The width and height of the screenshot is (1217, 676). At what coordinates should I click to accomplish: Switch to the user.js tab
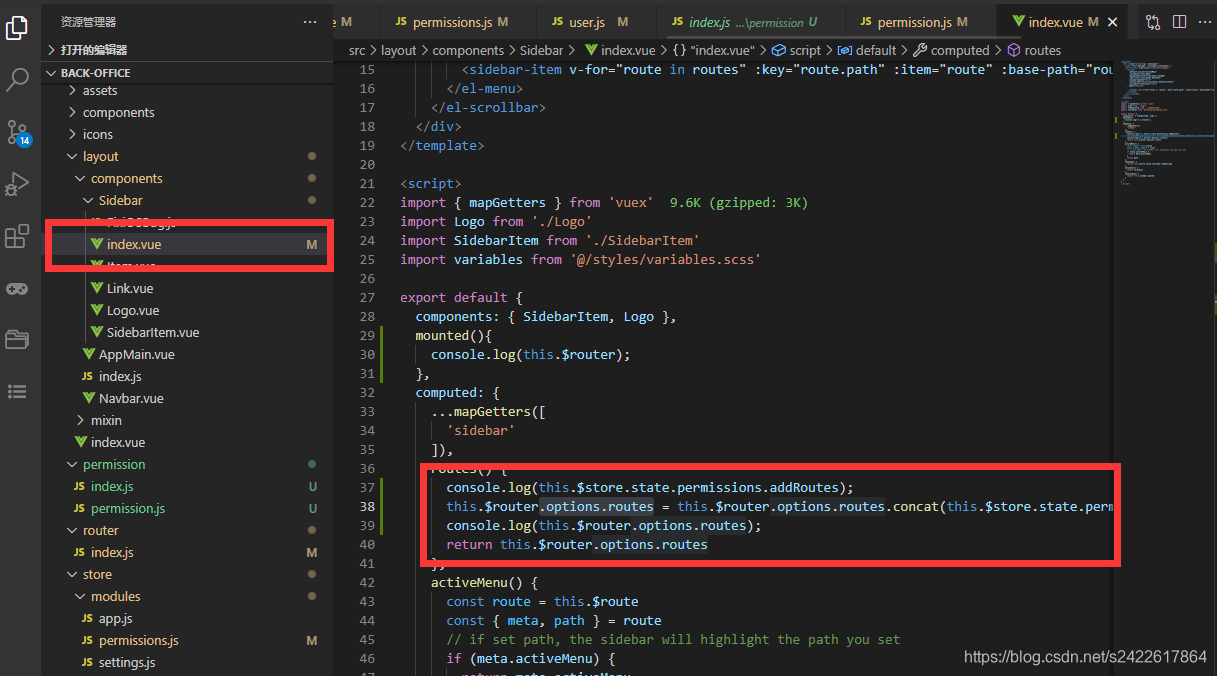598,22
